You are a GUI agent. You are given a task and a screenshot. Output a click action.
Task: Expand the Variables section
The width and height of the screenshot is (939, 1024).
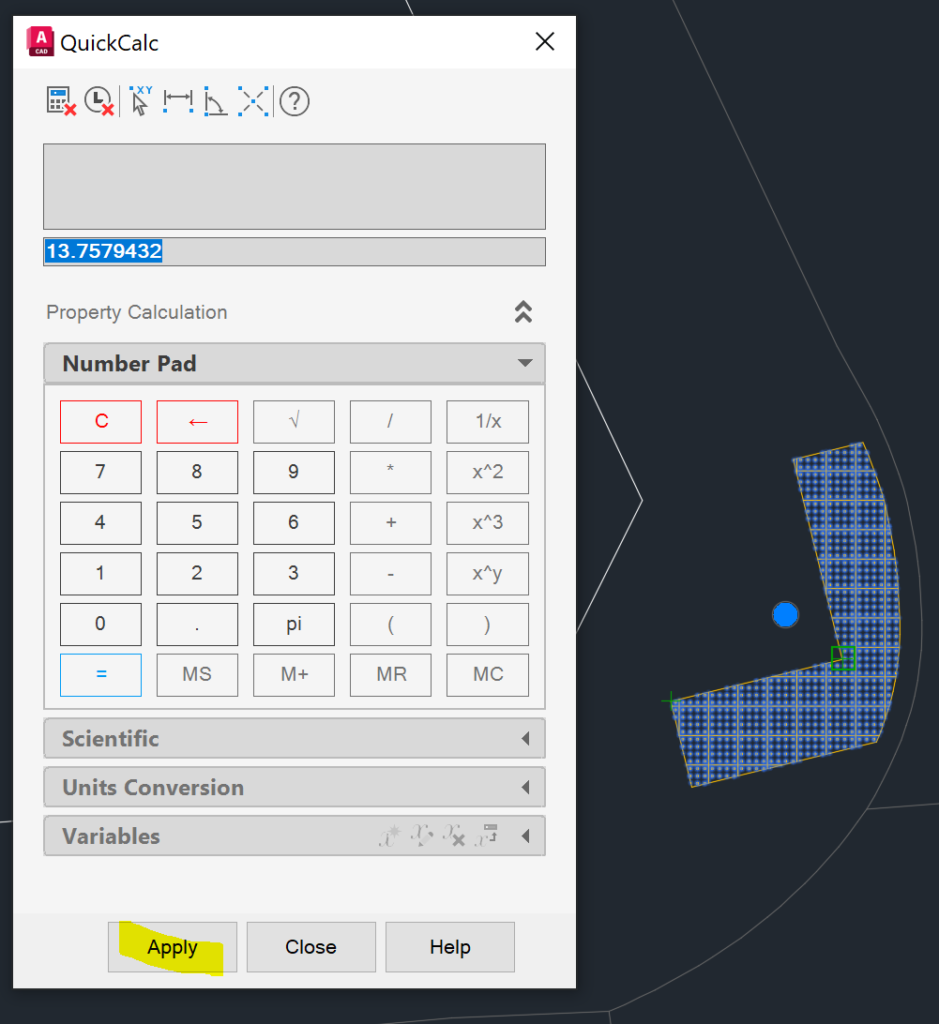(294, 836)
